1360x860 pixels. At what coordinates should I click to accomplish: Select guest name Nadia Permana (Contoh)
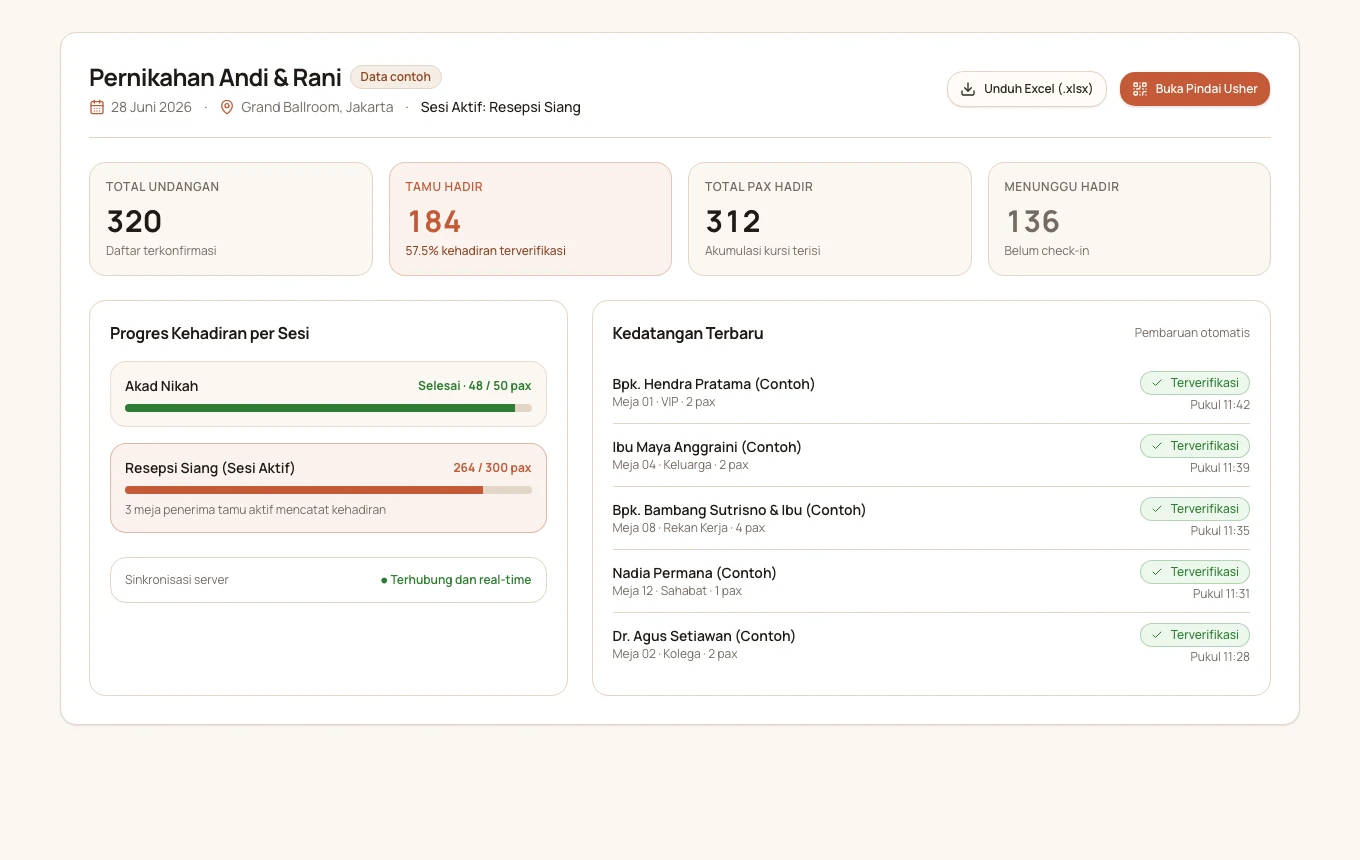tap(694, 573)
